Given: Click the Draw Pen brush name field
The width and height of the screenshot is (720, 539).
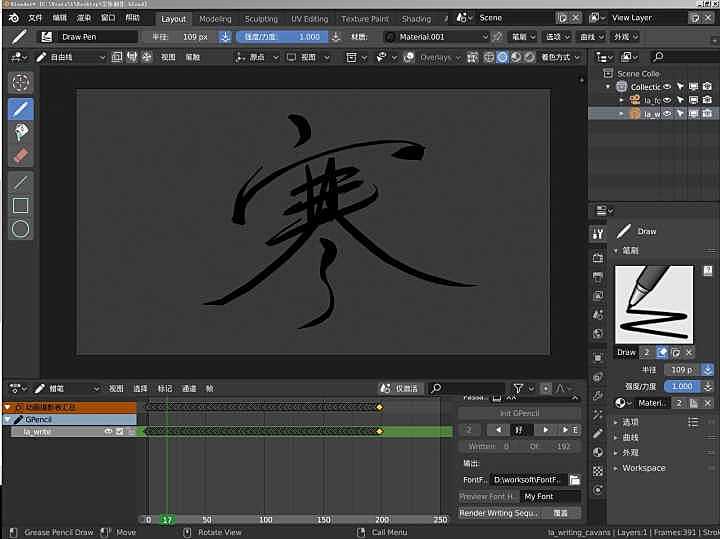Looking at the screenshot, I should pos(98,36).
